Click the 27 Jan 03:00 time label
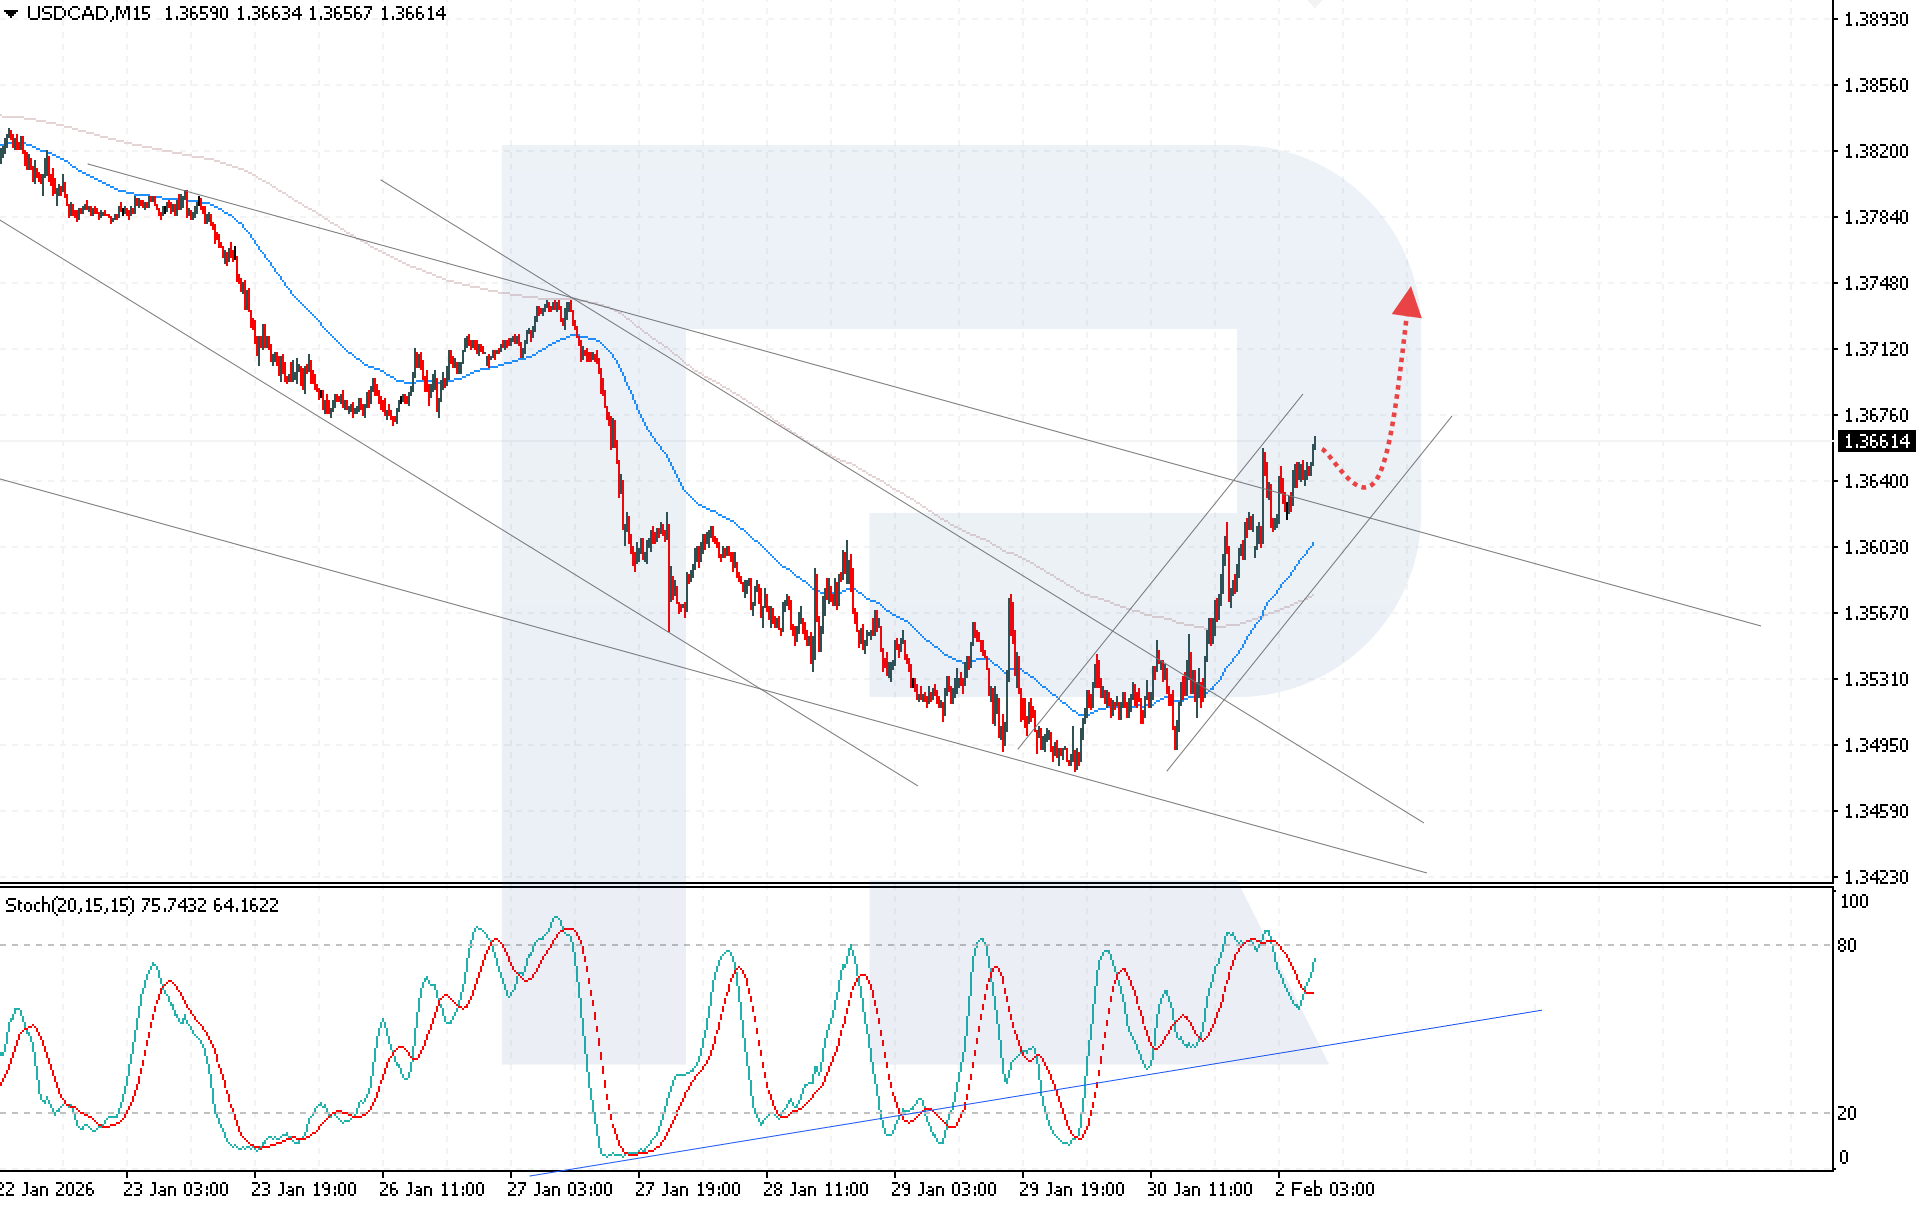 pos(559,1189)
